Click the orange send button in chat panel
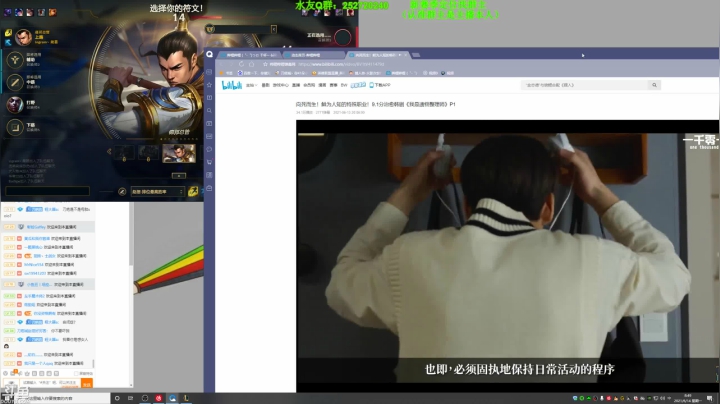720x404 pixels. pos(86,383)
